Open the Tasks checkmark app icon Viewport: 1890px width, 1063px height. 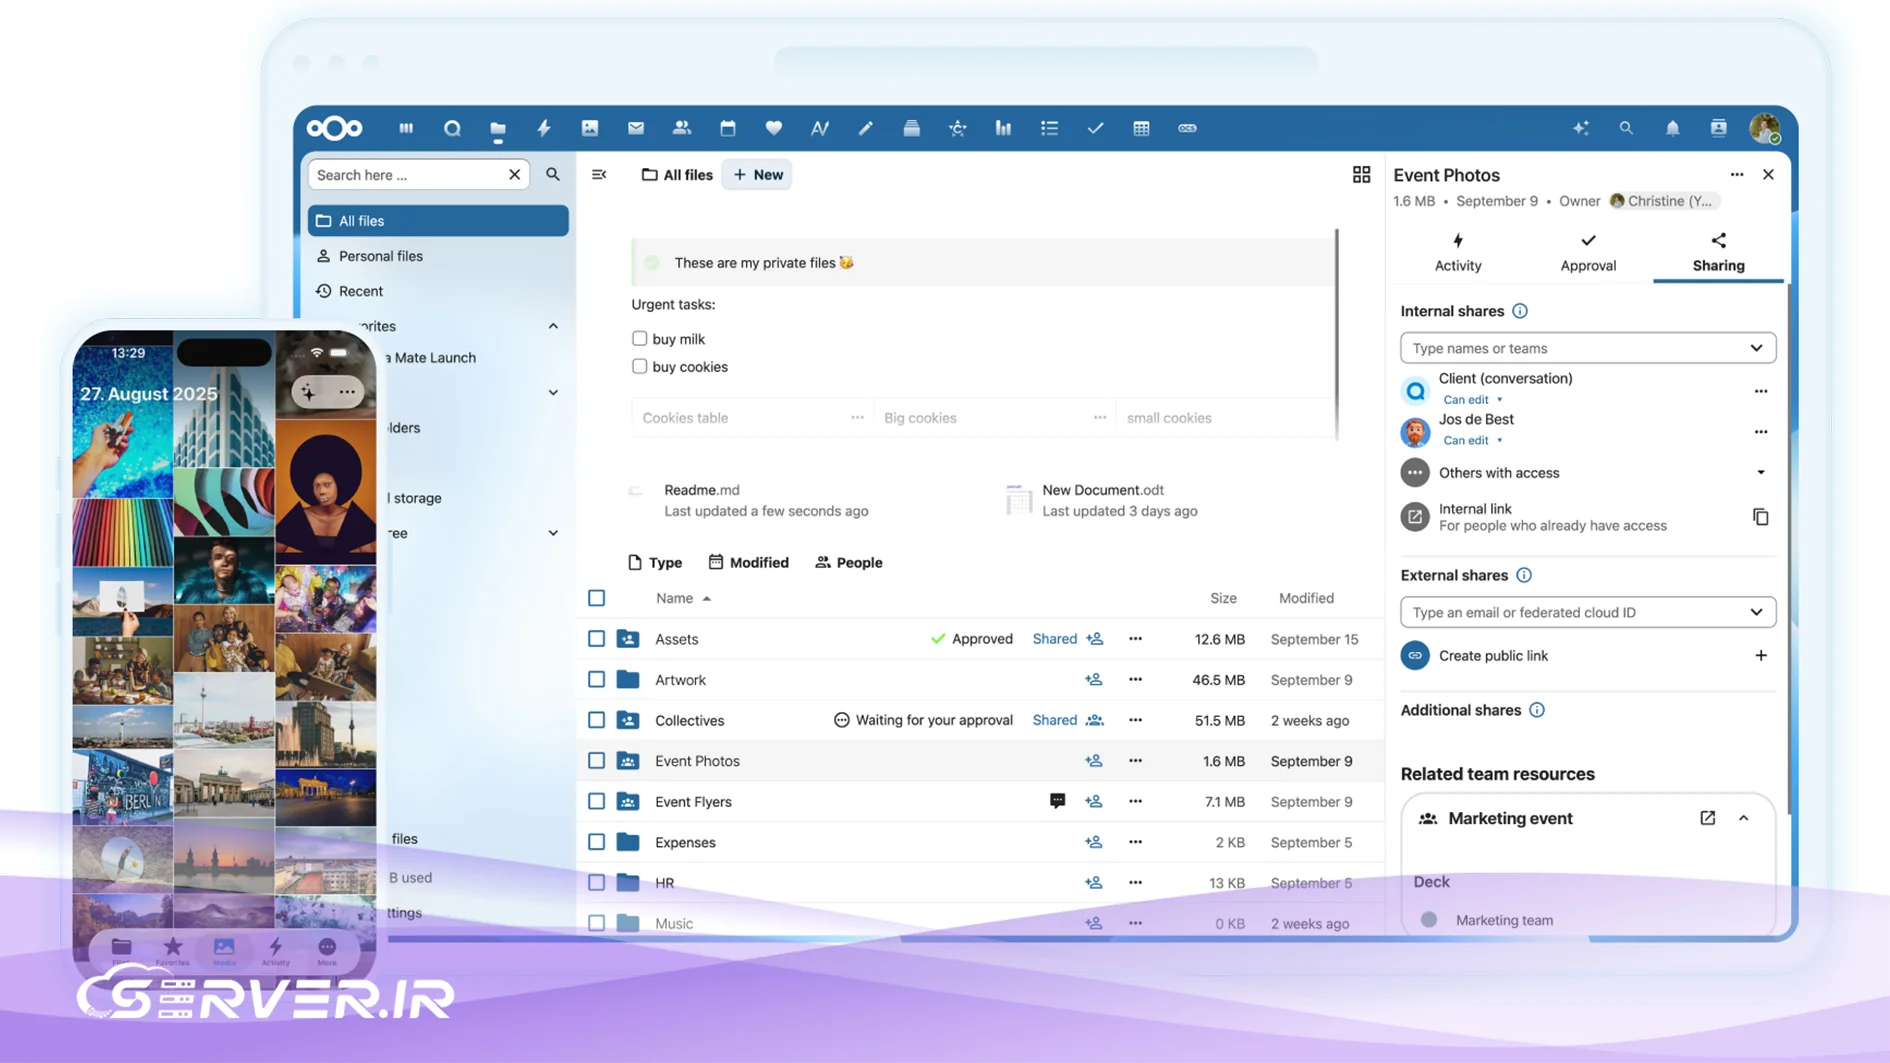[x=1095, y=128]
